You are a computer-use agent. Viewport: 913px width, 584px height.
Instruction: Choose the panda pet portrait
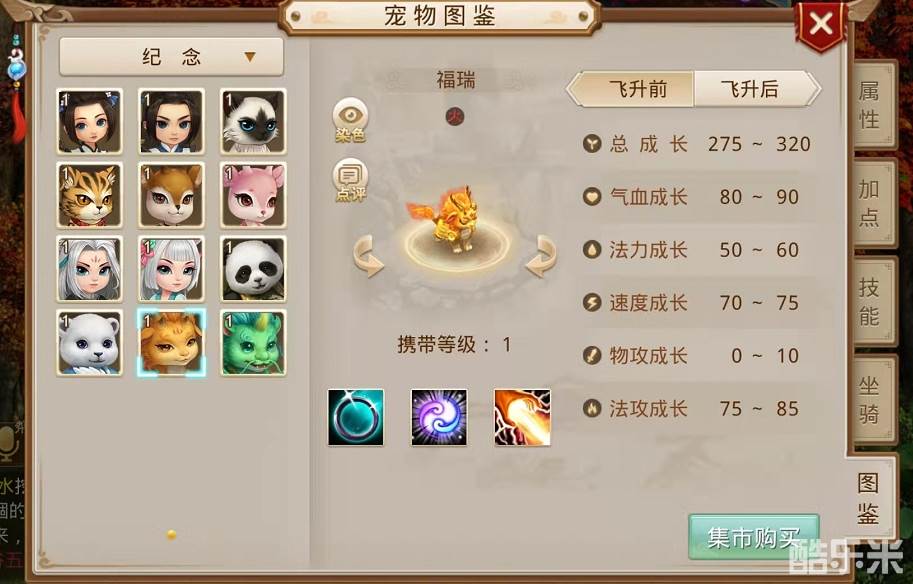click(253, 269)
